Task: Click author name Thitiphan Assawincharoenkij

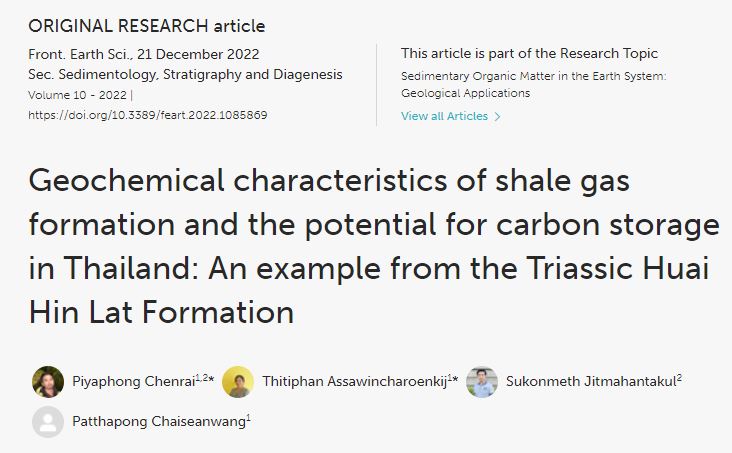Action: (355, 382)
